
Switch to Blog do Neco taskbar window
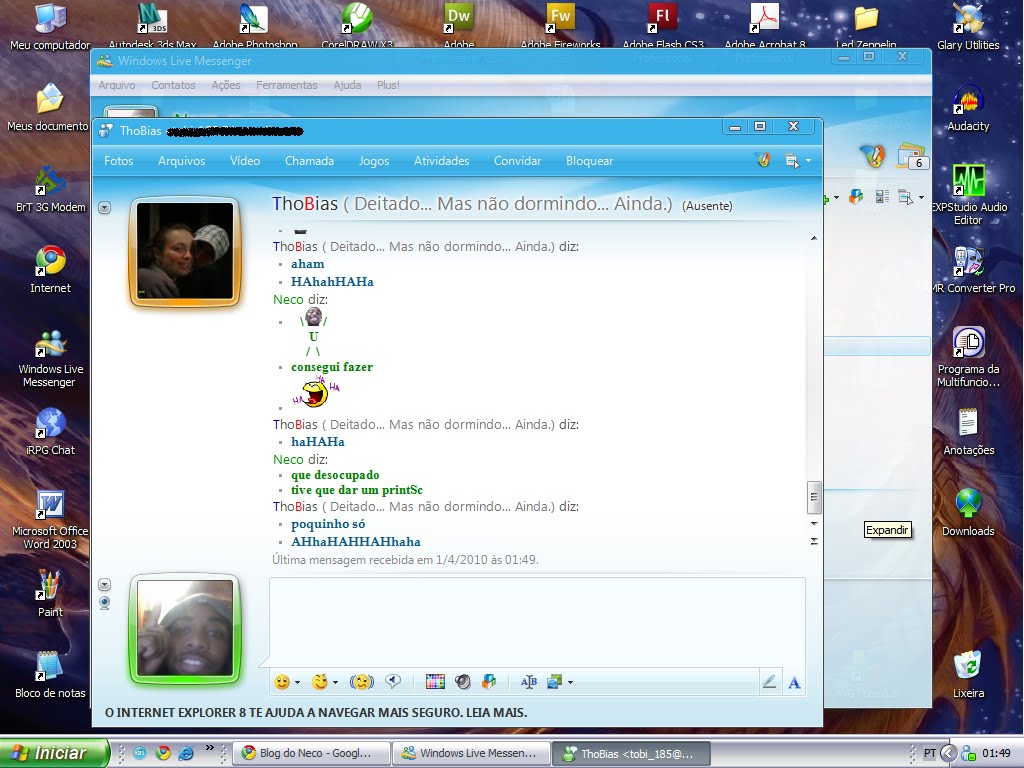(312, 753)
